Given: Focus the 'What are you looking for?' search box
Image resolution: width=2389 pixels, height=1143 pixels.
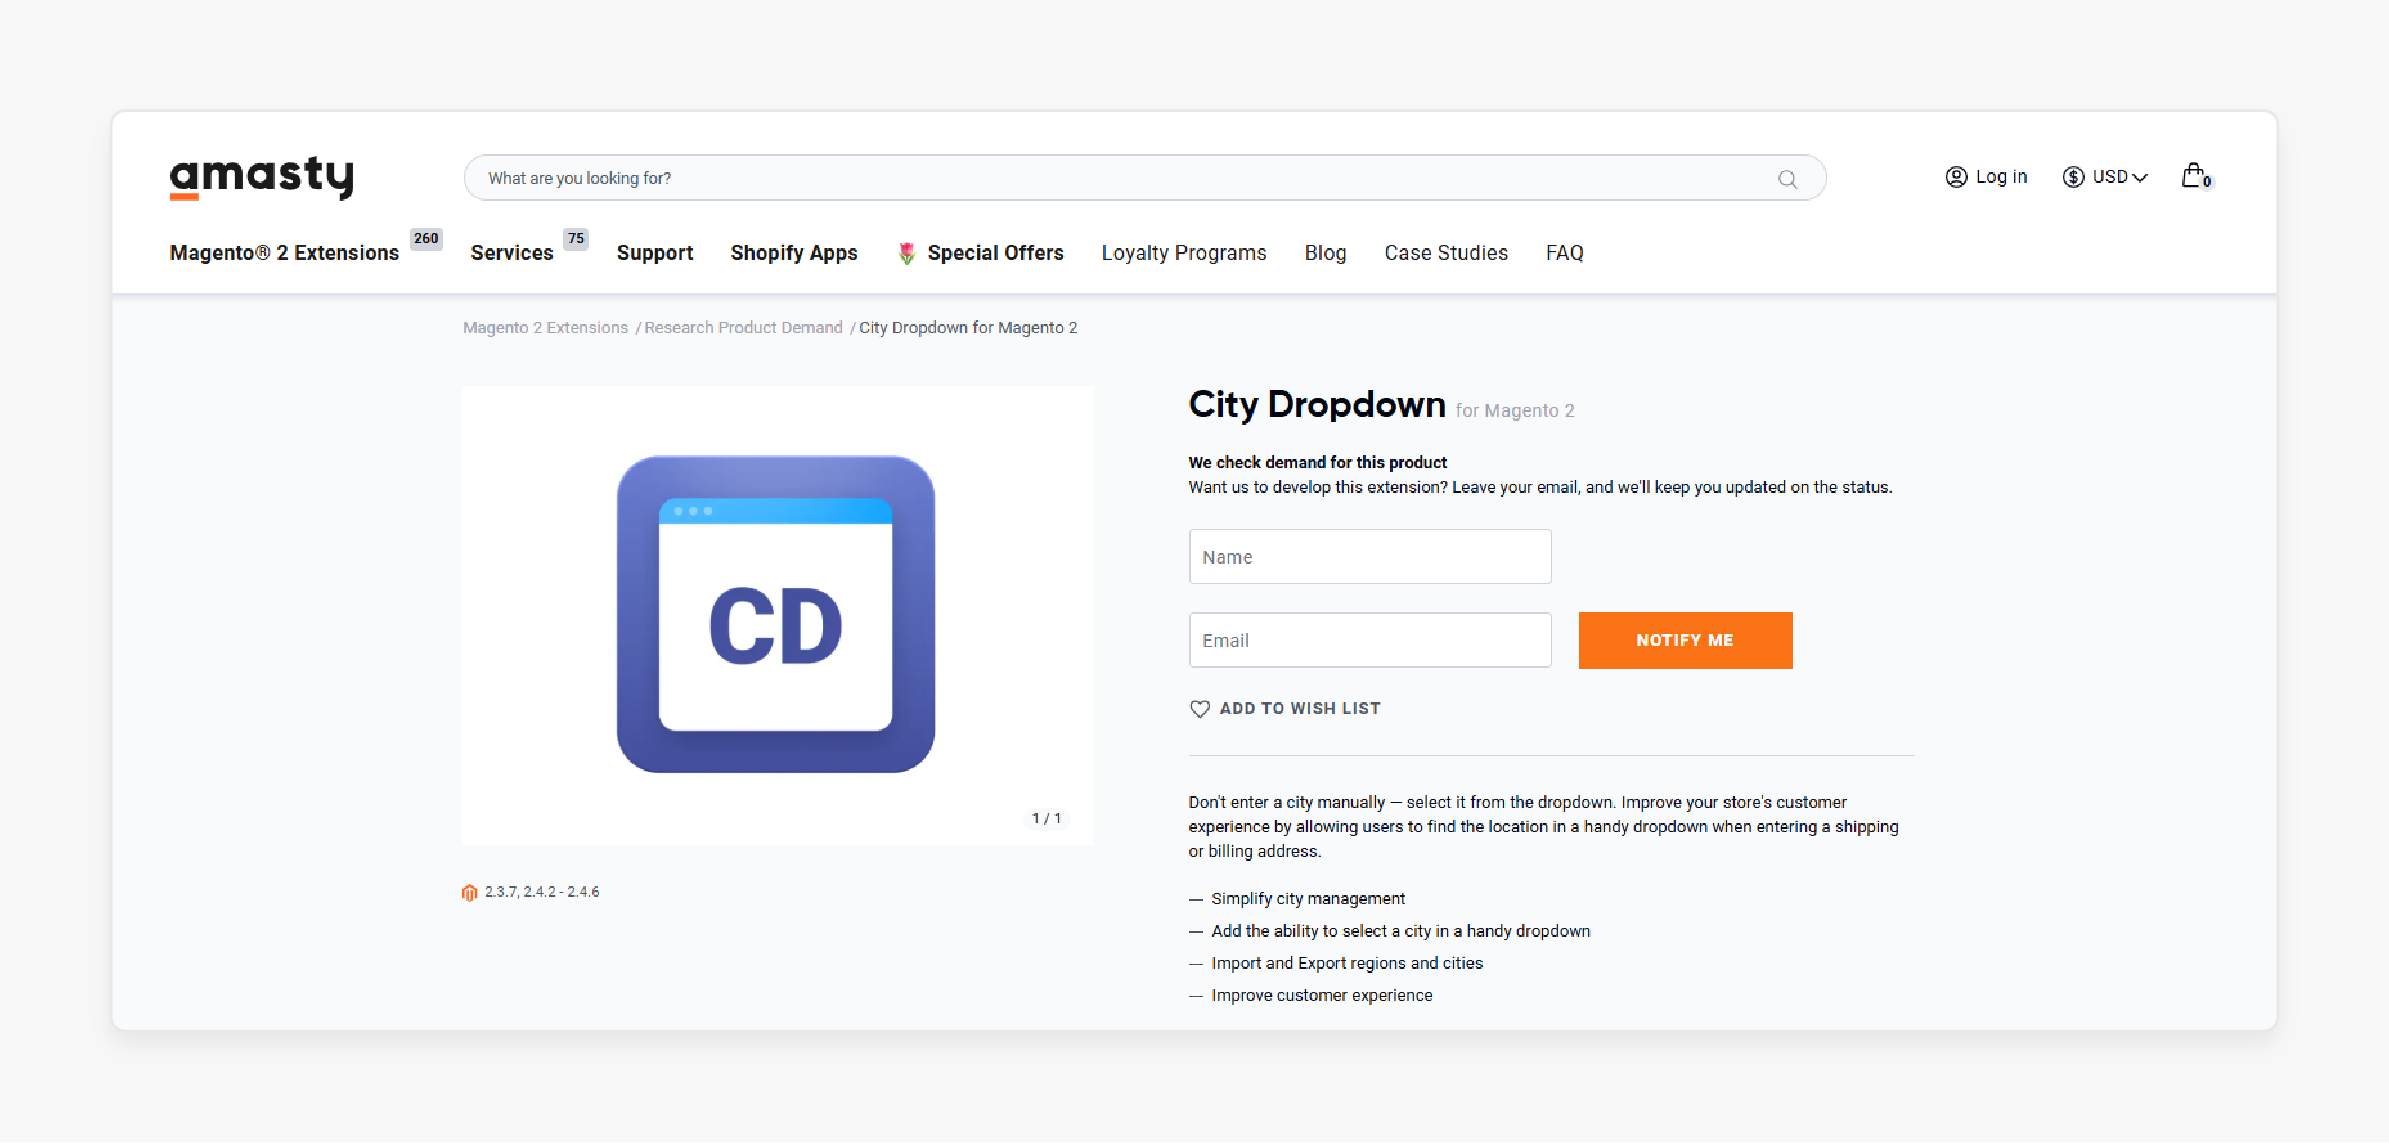Looking at the screenshot, I should (x=1145, y=178).
